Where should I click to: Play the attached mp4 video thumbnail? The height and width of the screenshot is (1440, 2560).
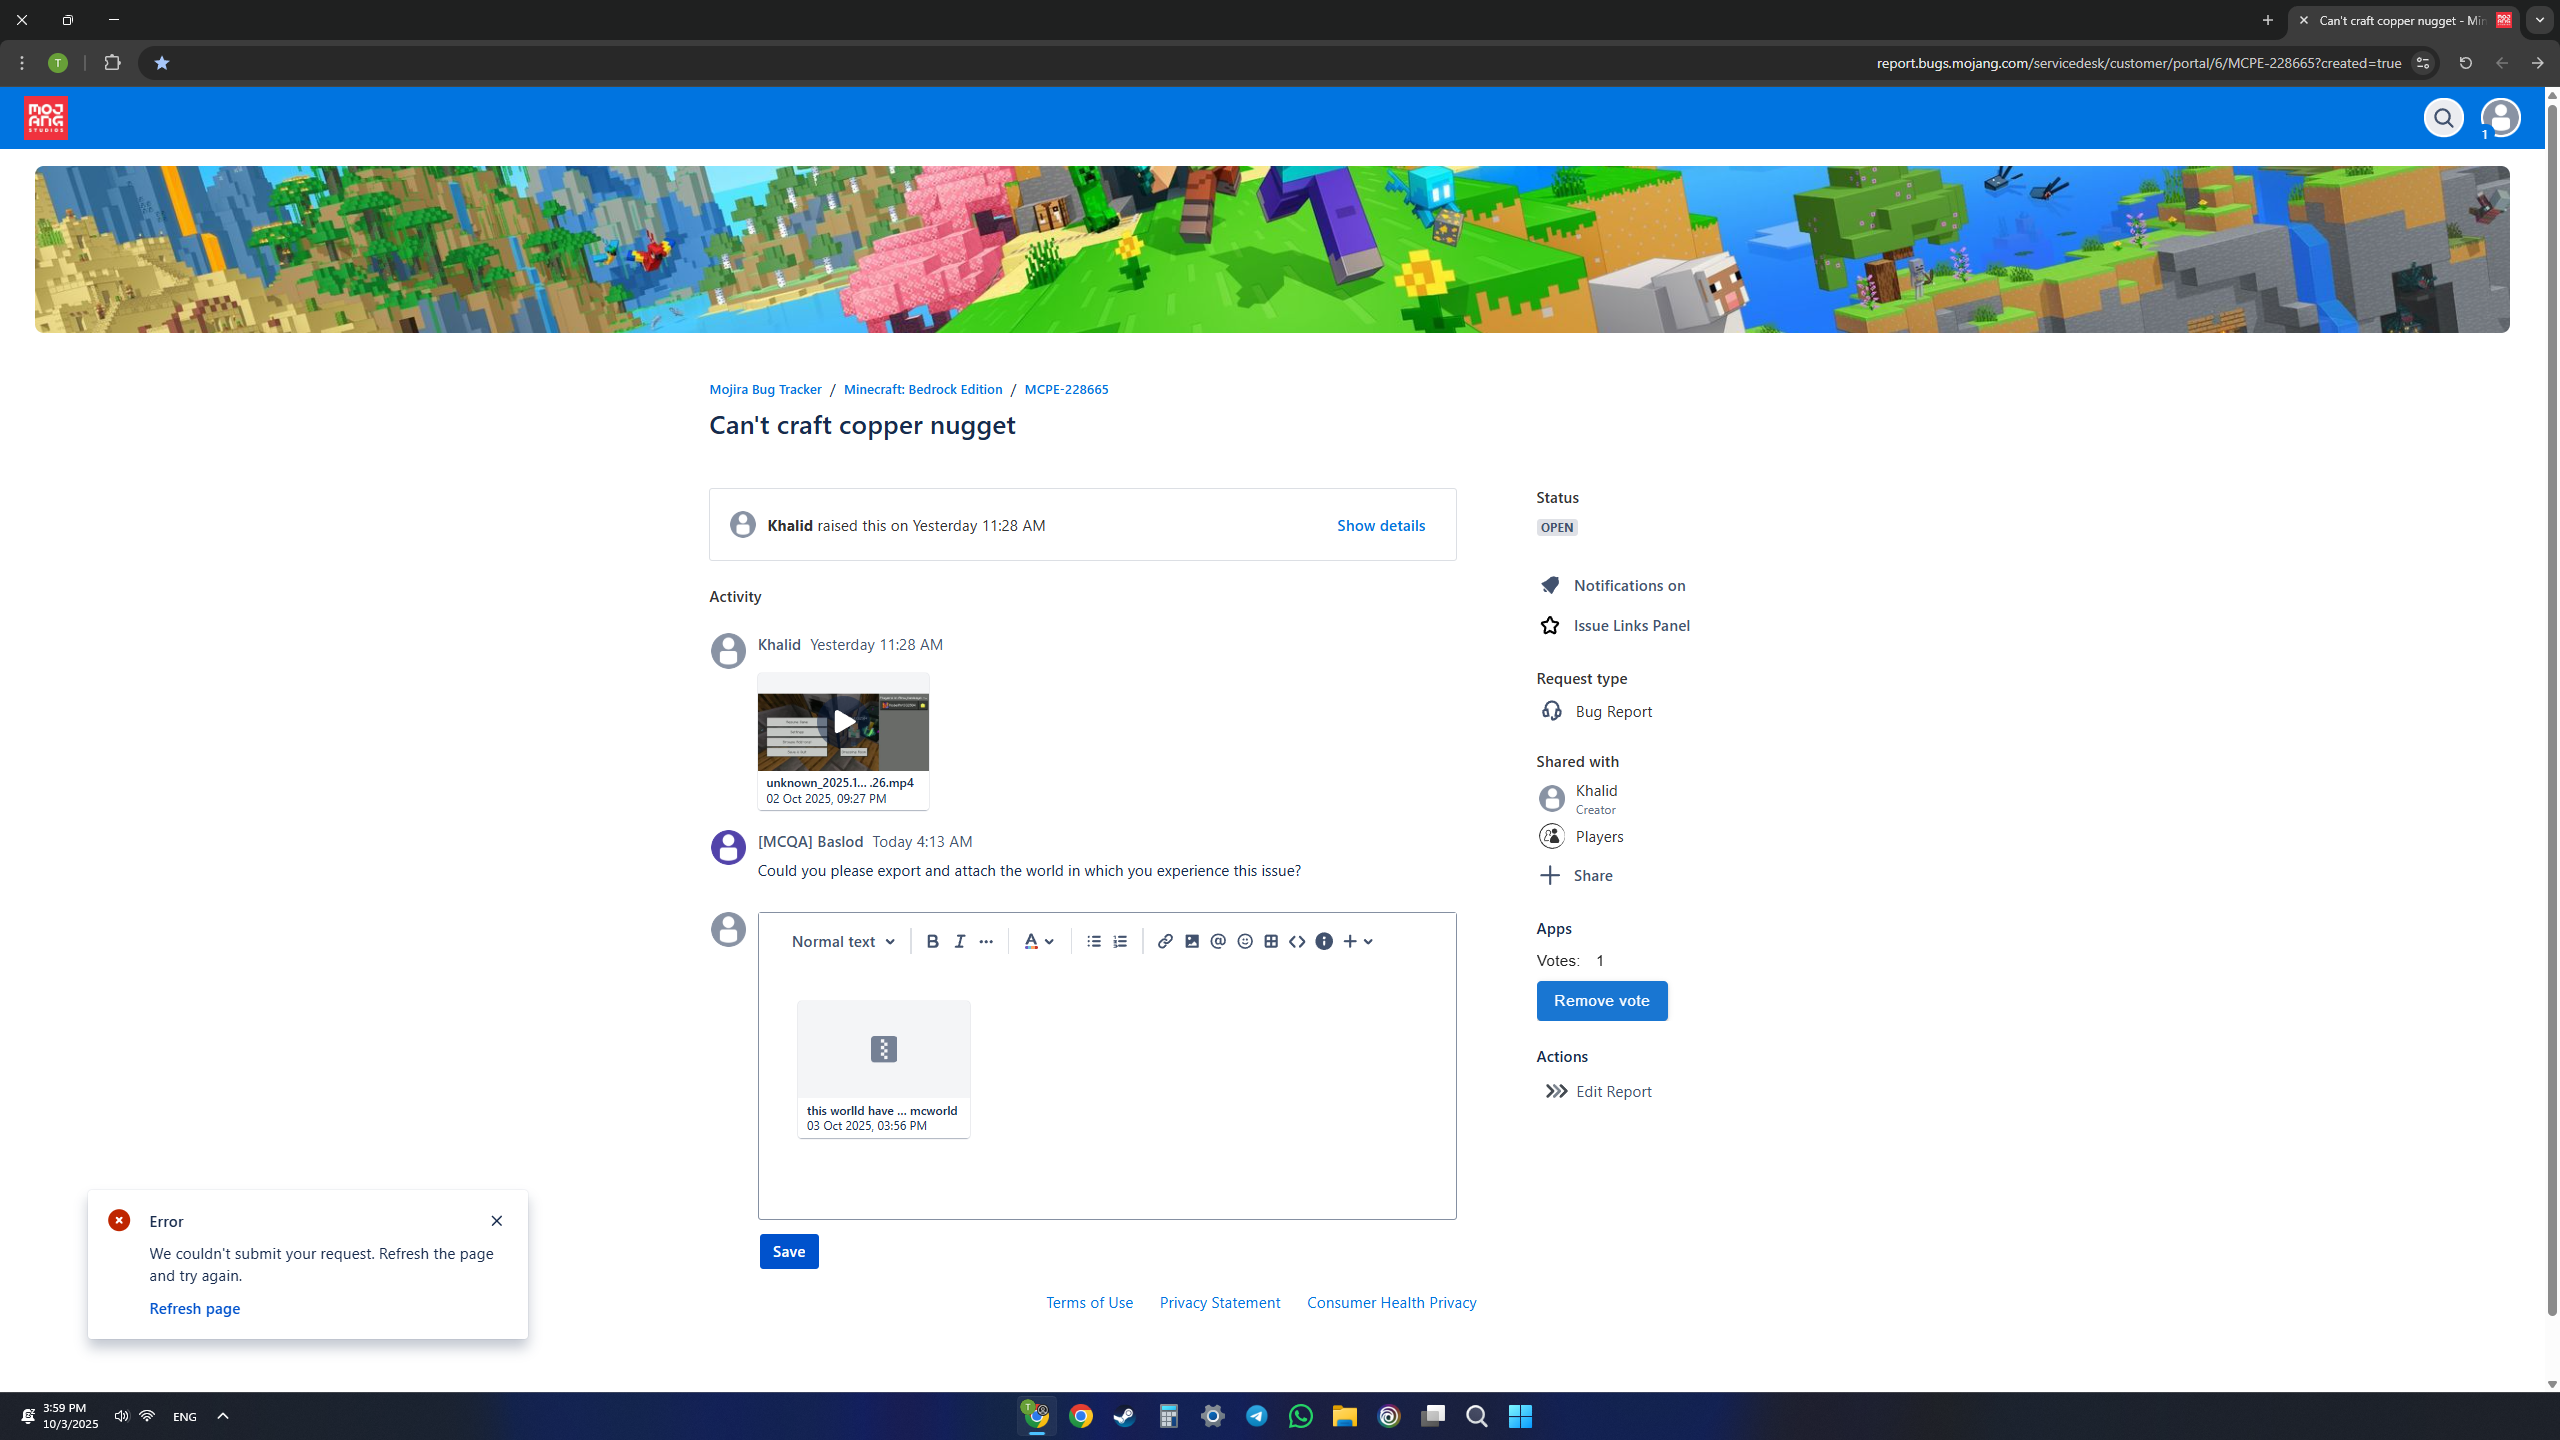point(843,721)
